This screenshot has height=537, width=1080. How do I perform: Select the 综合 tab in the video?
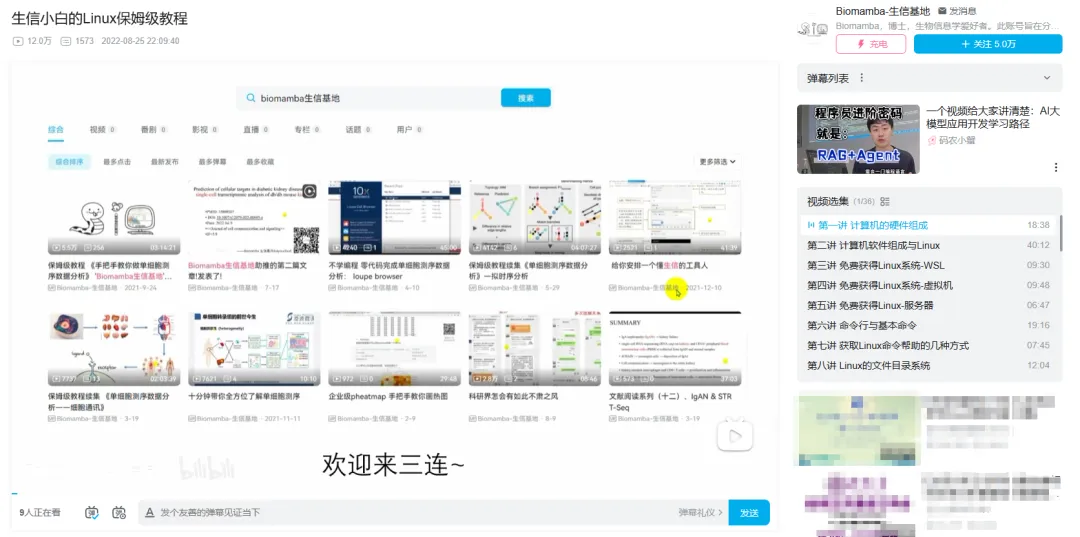[56, 129]
